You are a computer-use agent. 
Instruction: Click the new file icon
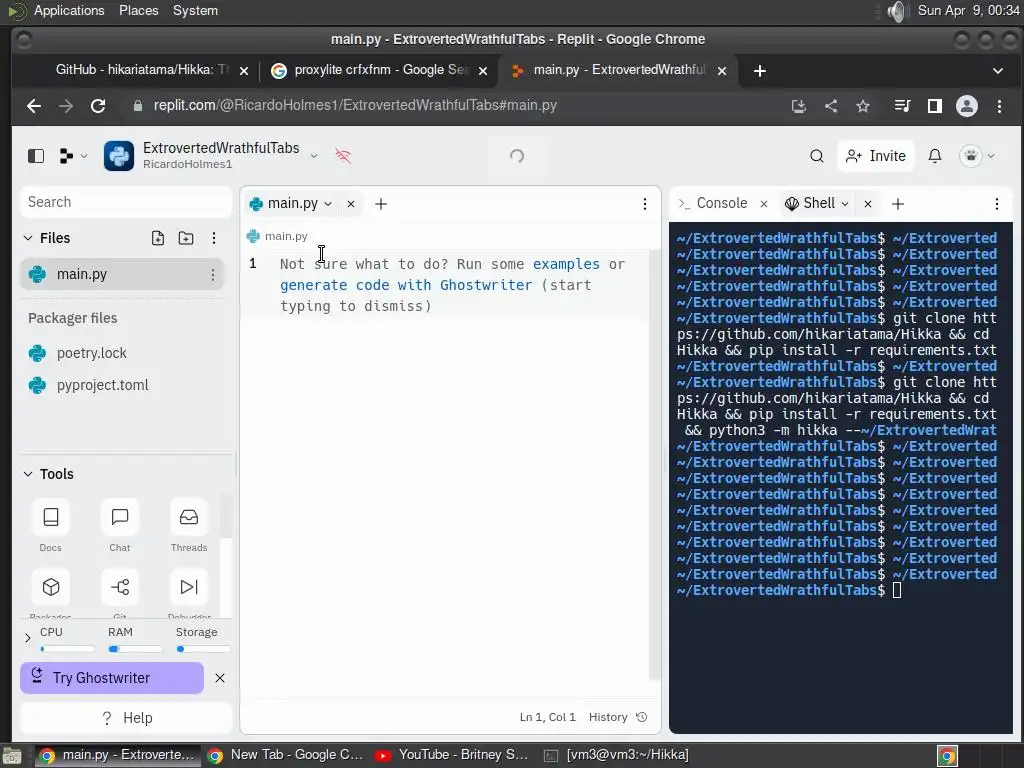pos(157,238)
